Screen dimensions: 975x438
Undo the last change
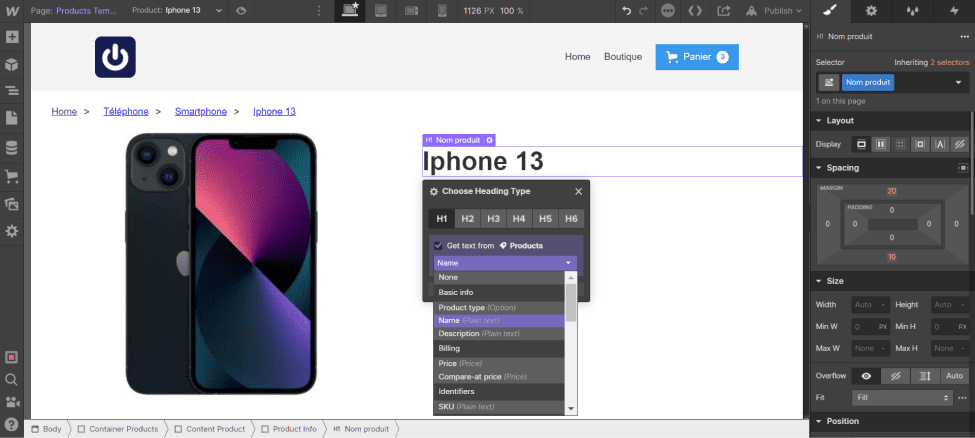(627, 11)
